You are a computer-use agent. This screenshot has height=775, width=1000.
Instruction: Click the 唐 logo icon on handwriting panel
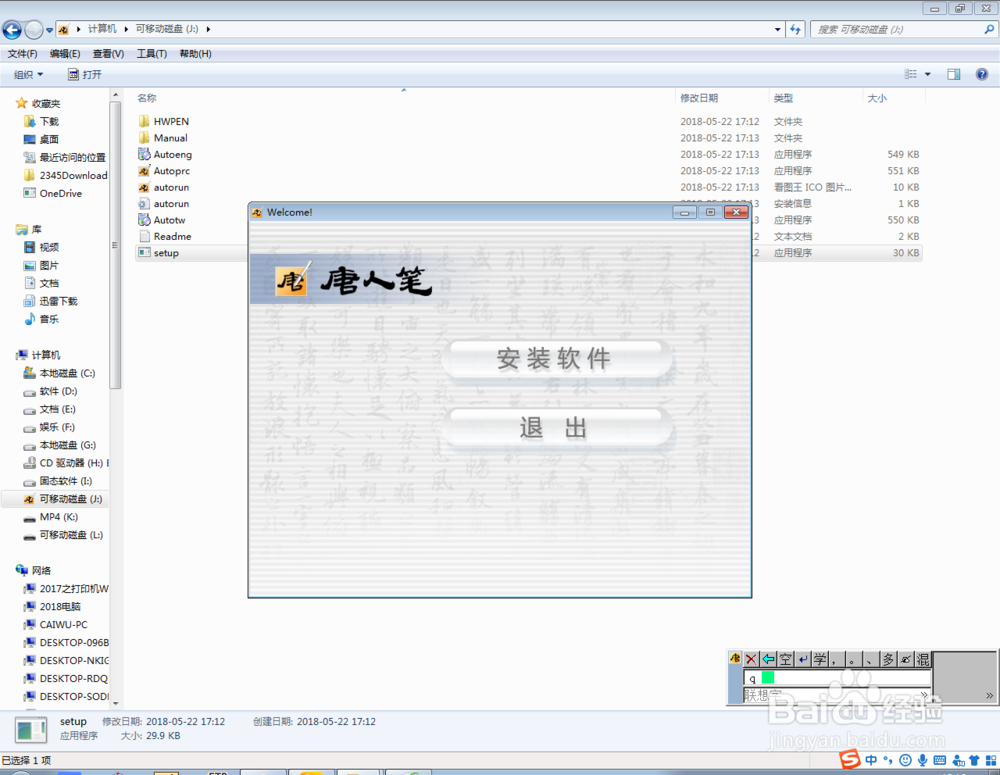(x=735, y=658)
